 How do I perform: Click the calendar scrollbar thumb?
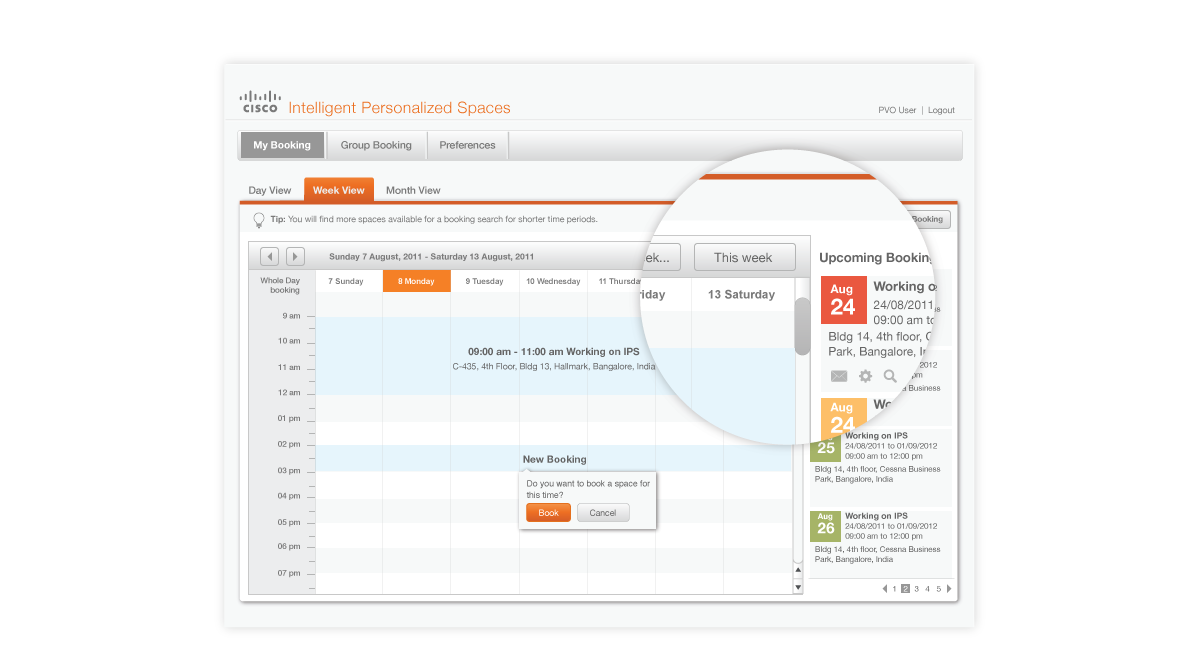click(802, 326)
